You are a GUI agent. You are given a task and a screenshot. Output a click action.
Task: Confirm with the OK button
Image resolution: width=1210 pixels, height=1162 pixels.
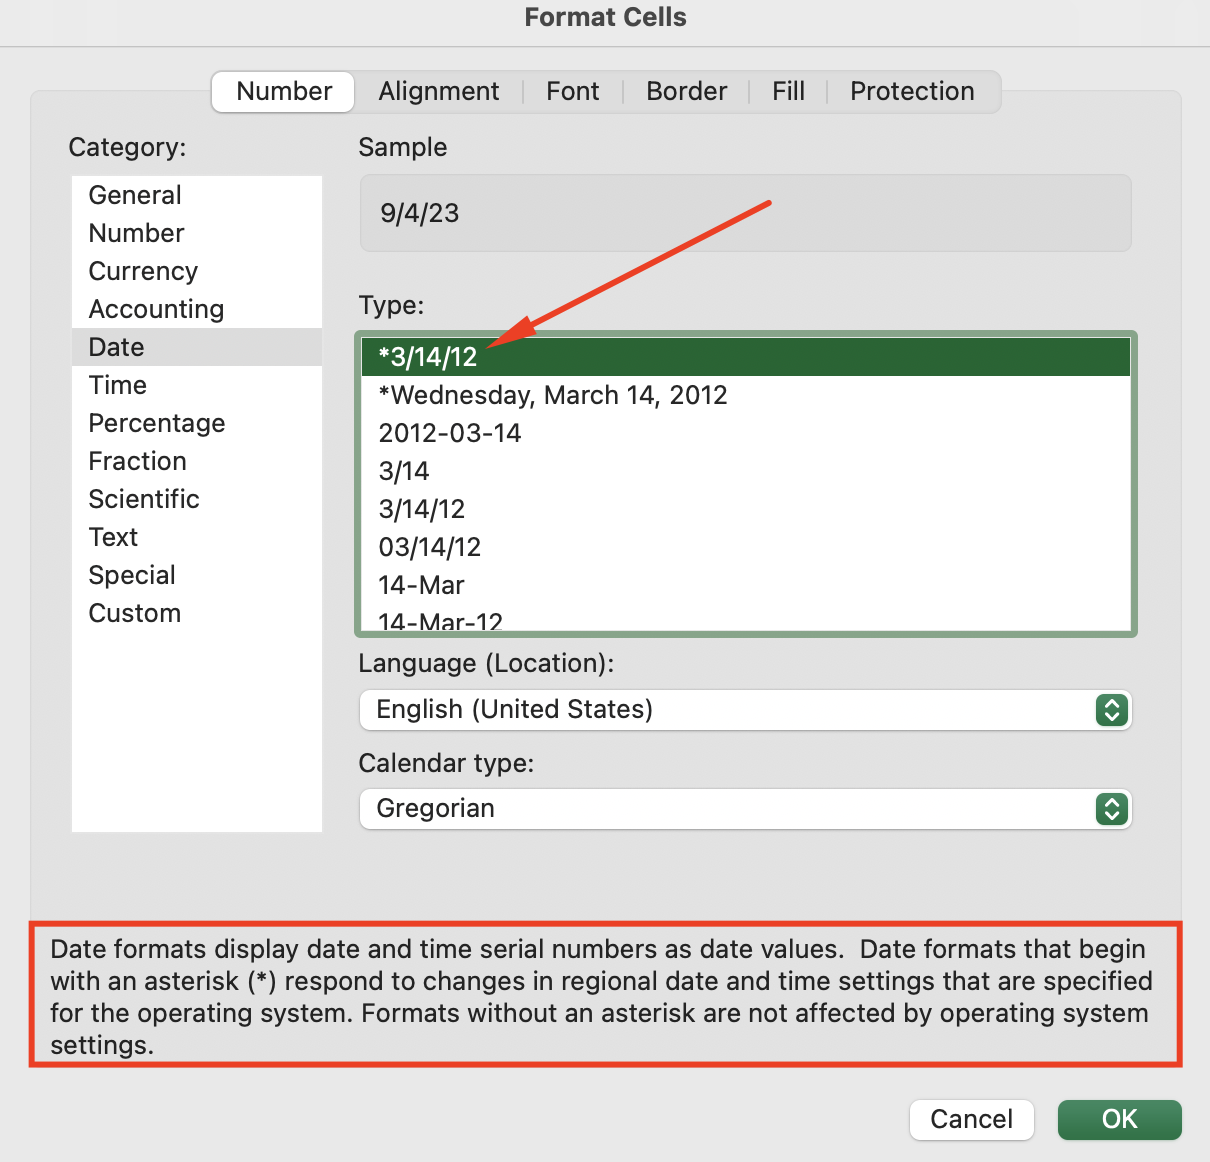pyautogui.click(x=1120, y=1119)
